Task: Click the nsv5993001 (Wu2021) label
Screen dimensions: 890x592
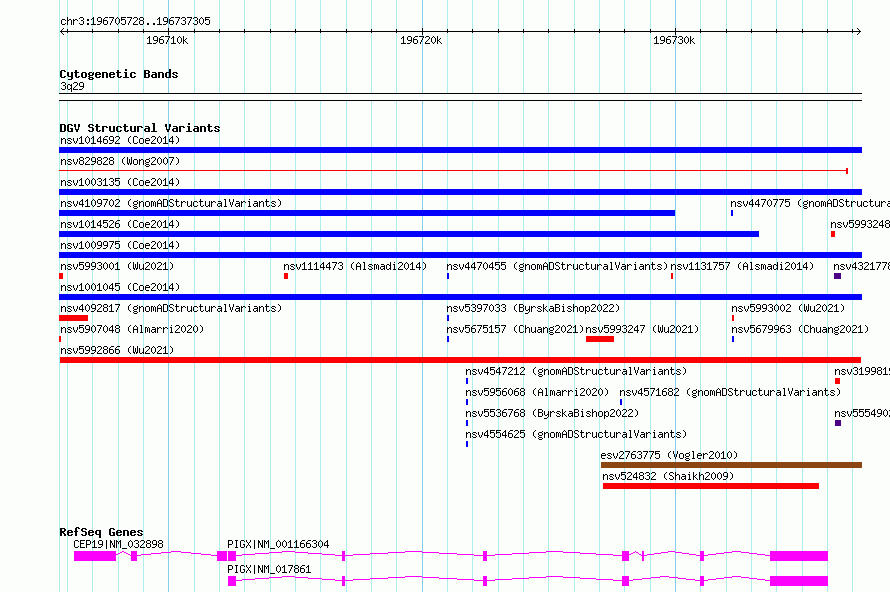Action: pyautogui.click(x=117, y=266)
